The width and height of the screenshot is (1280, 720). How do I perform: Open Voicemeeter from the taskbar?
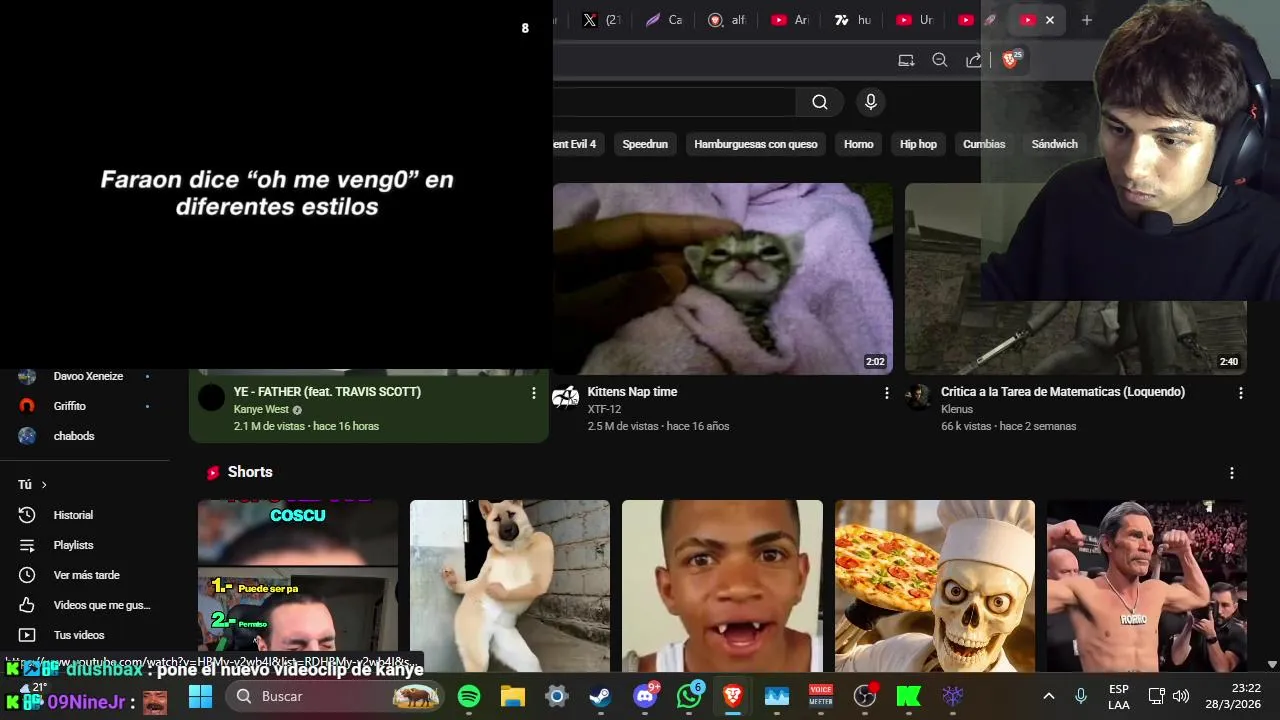pyautogui.click(x=821, y=696)
